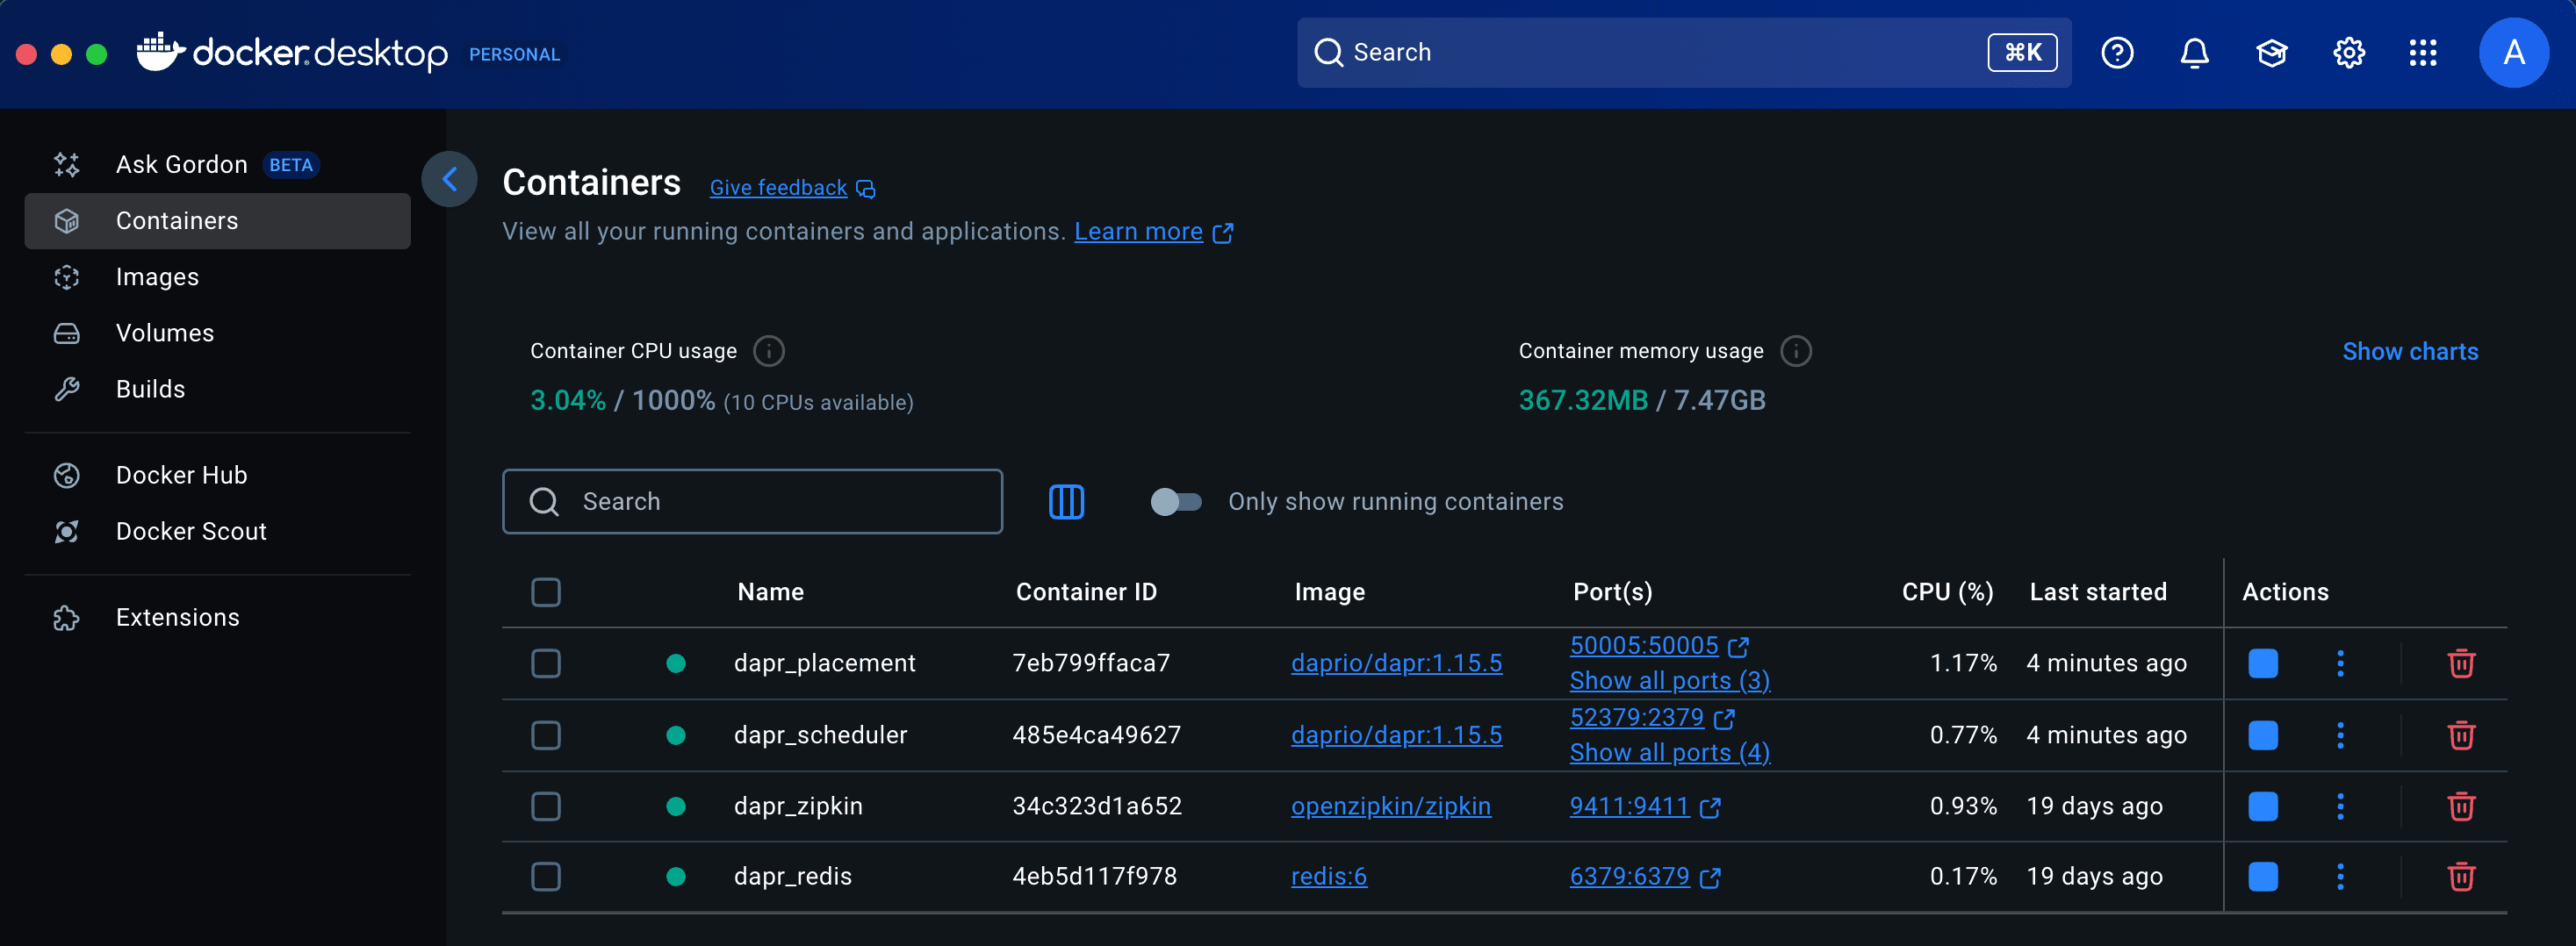Select Containers in the sidebar
This screenshot has height=946, width=2576.
coord(217,221)
